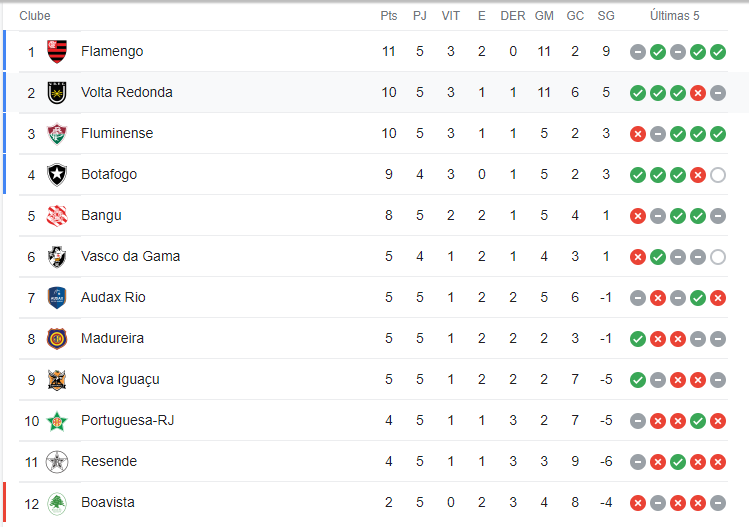This screenshot has width=749, height=527.
Task: Select the Últimas 5 column header
Action: [674, 16]
